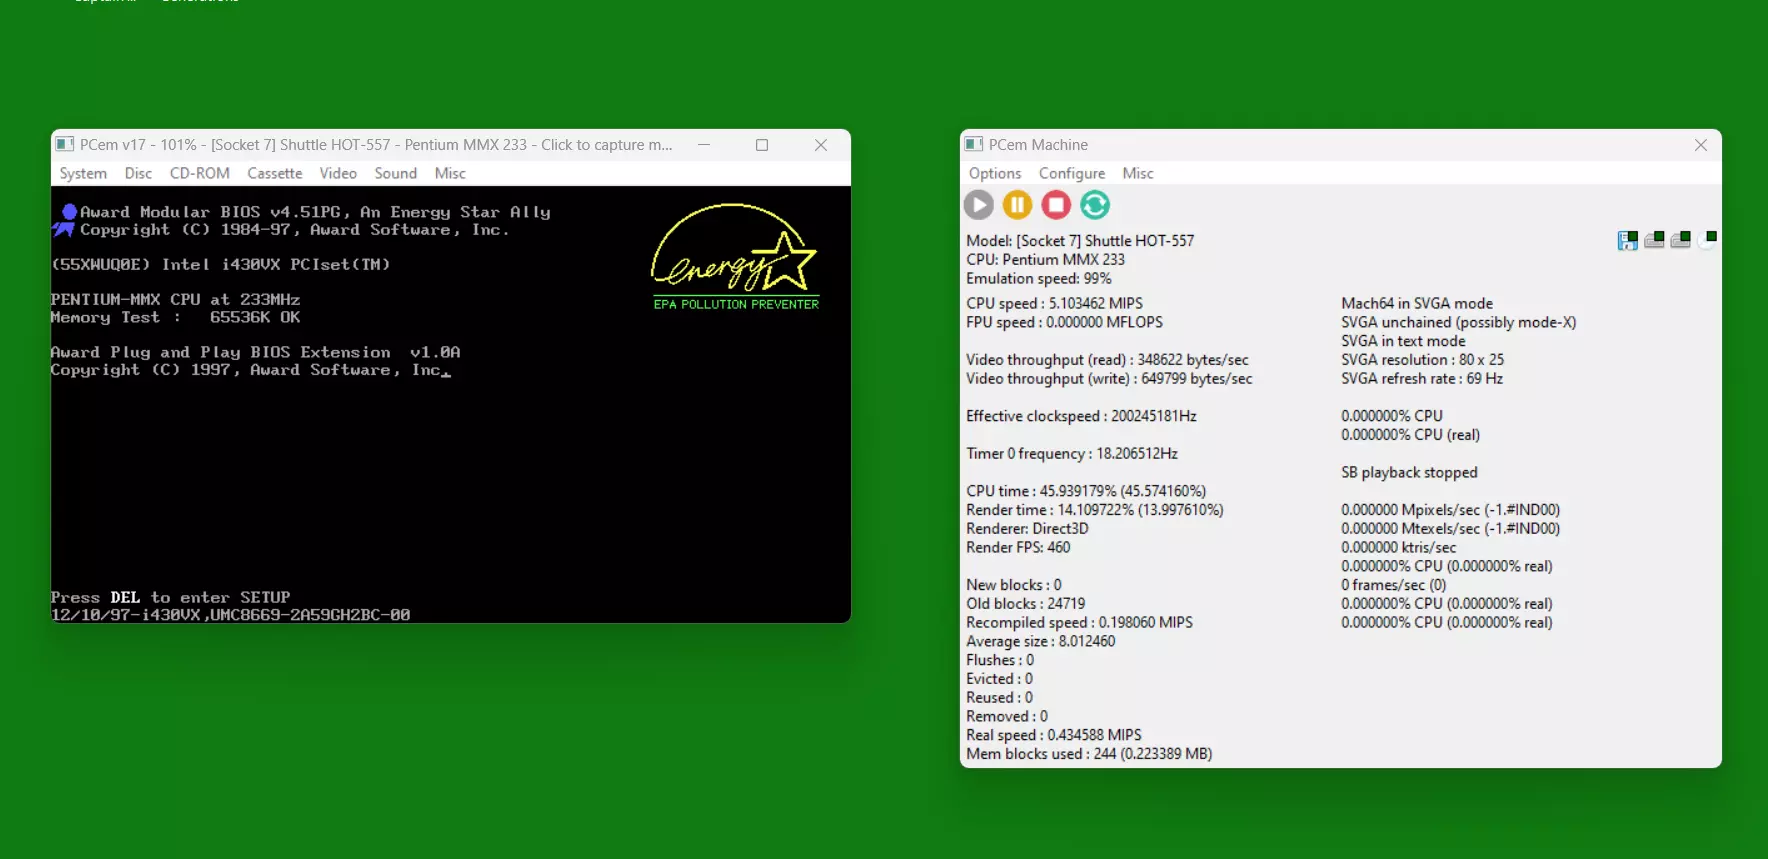Viewport: 1768px width, 859px height.
Task: Close the PCem Machine window
Action: (1701, 145)
